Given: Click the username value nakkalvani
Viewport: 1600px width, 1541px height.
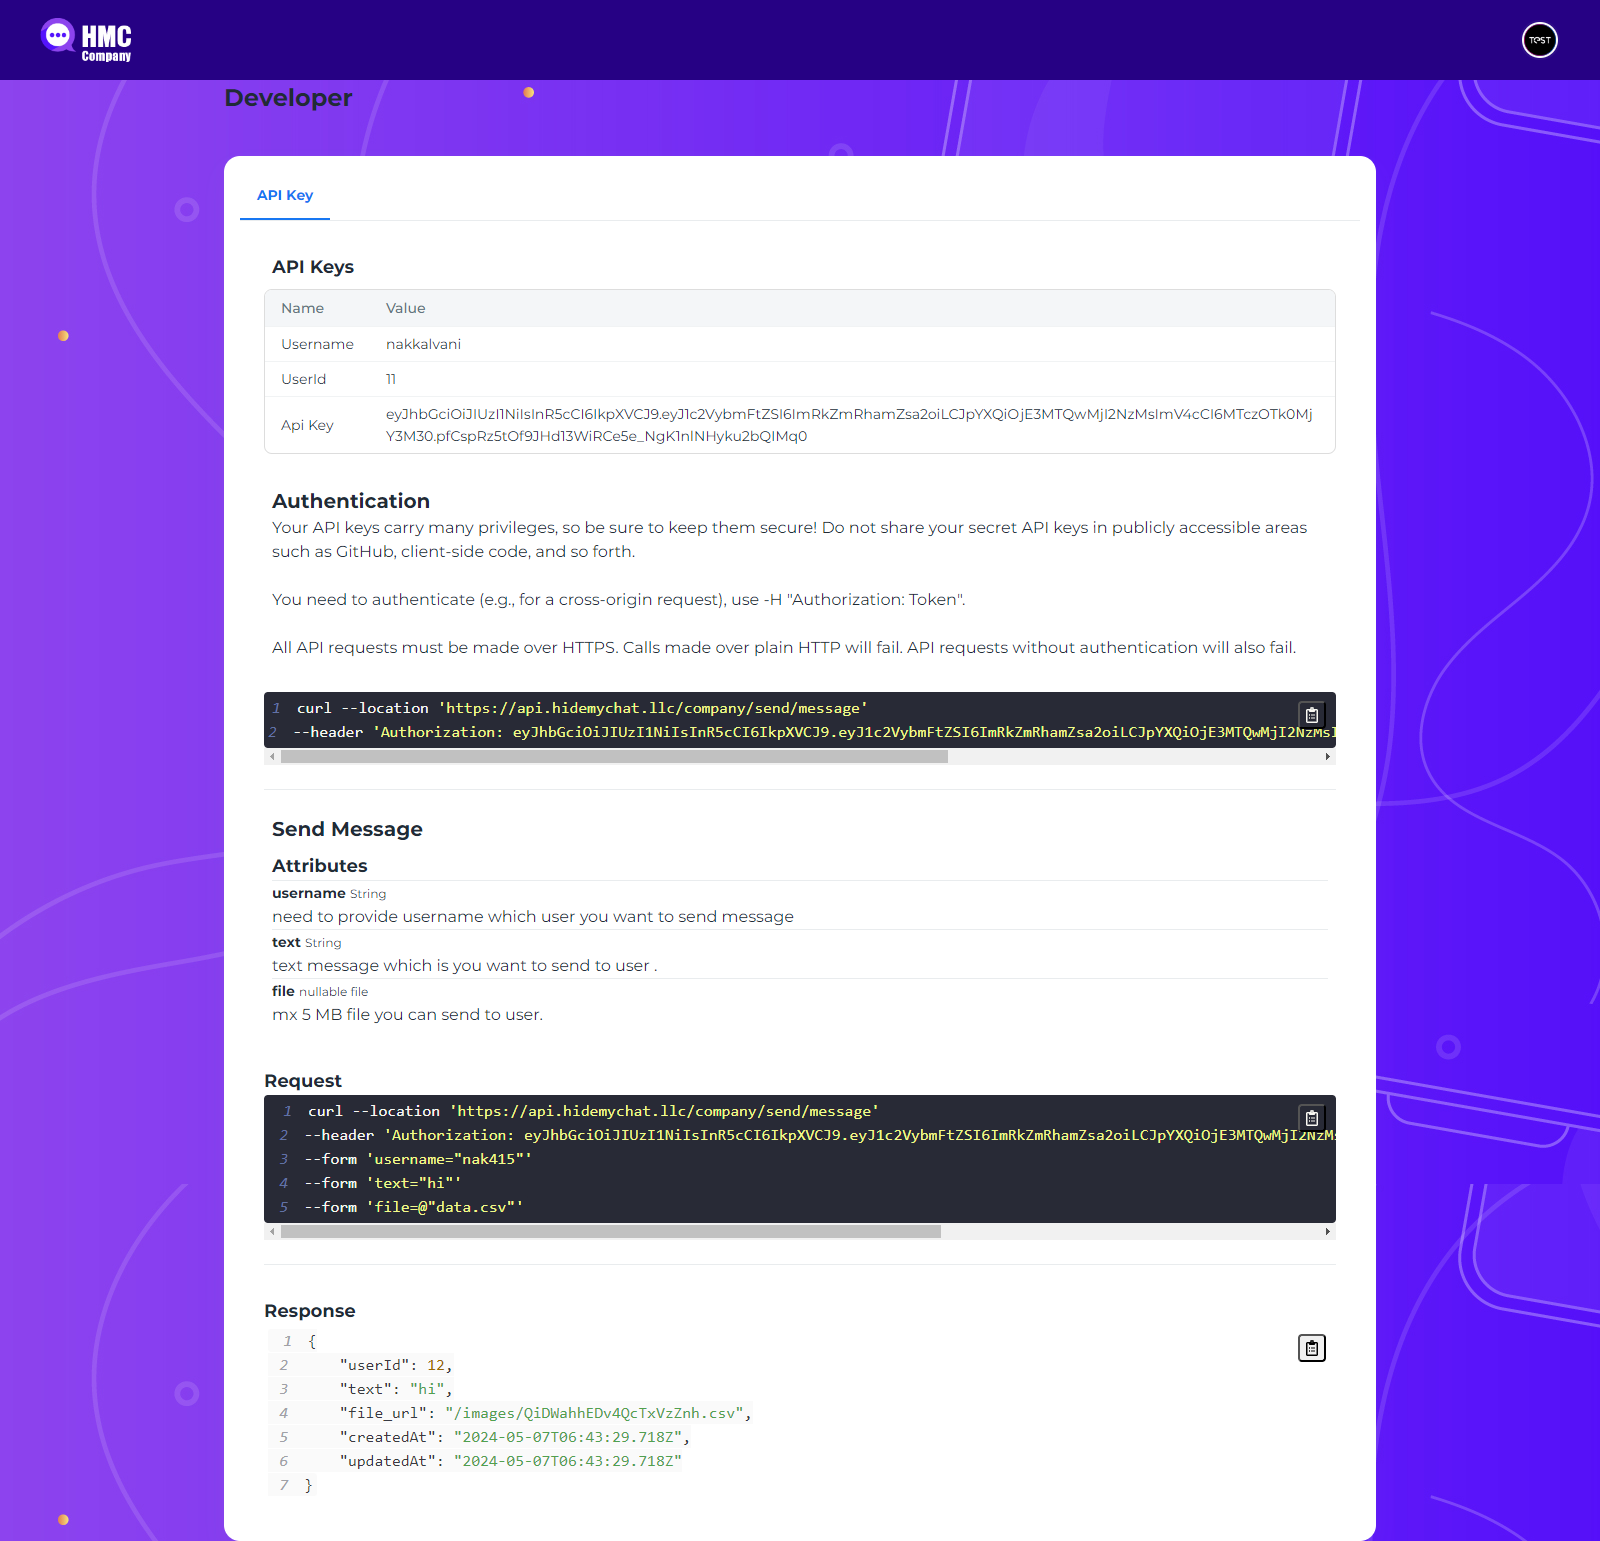Looking at the screenshot, I should point(423,344).
